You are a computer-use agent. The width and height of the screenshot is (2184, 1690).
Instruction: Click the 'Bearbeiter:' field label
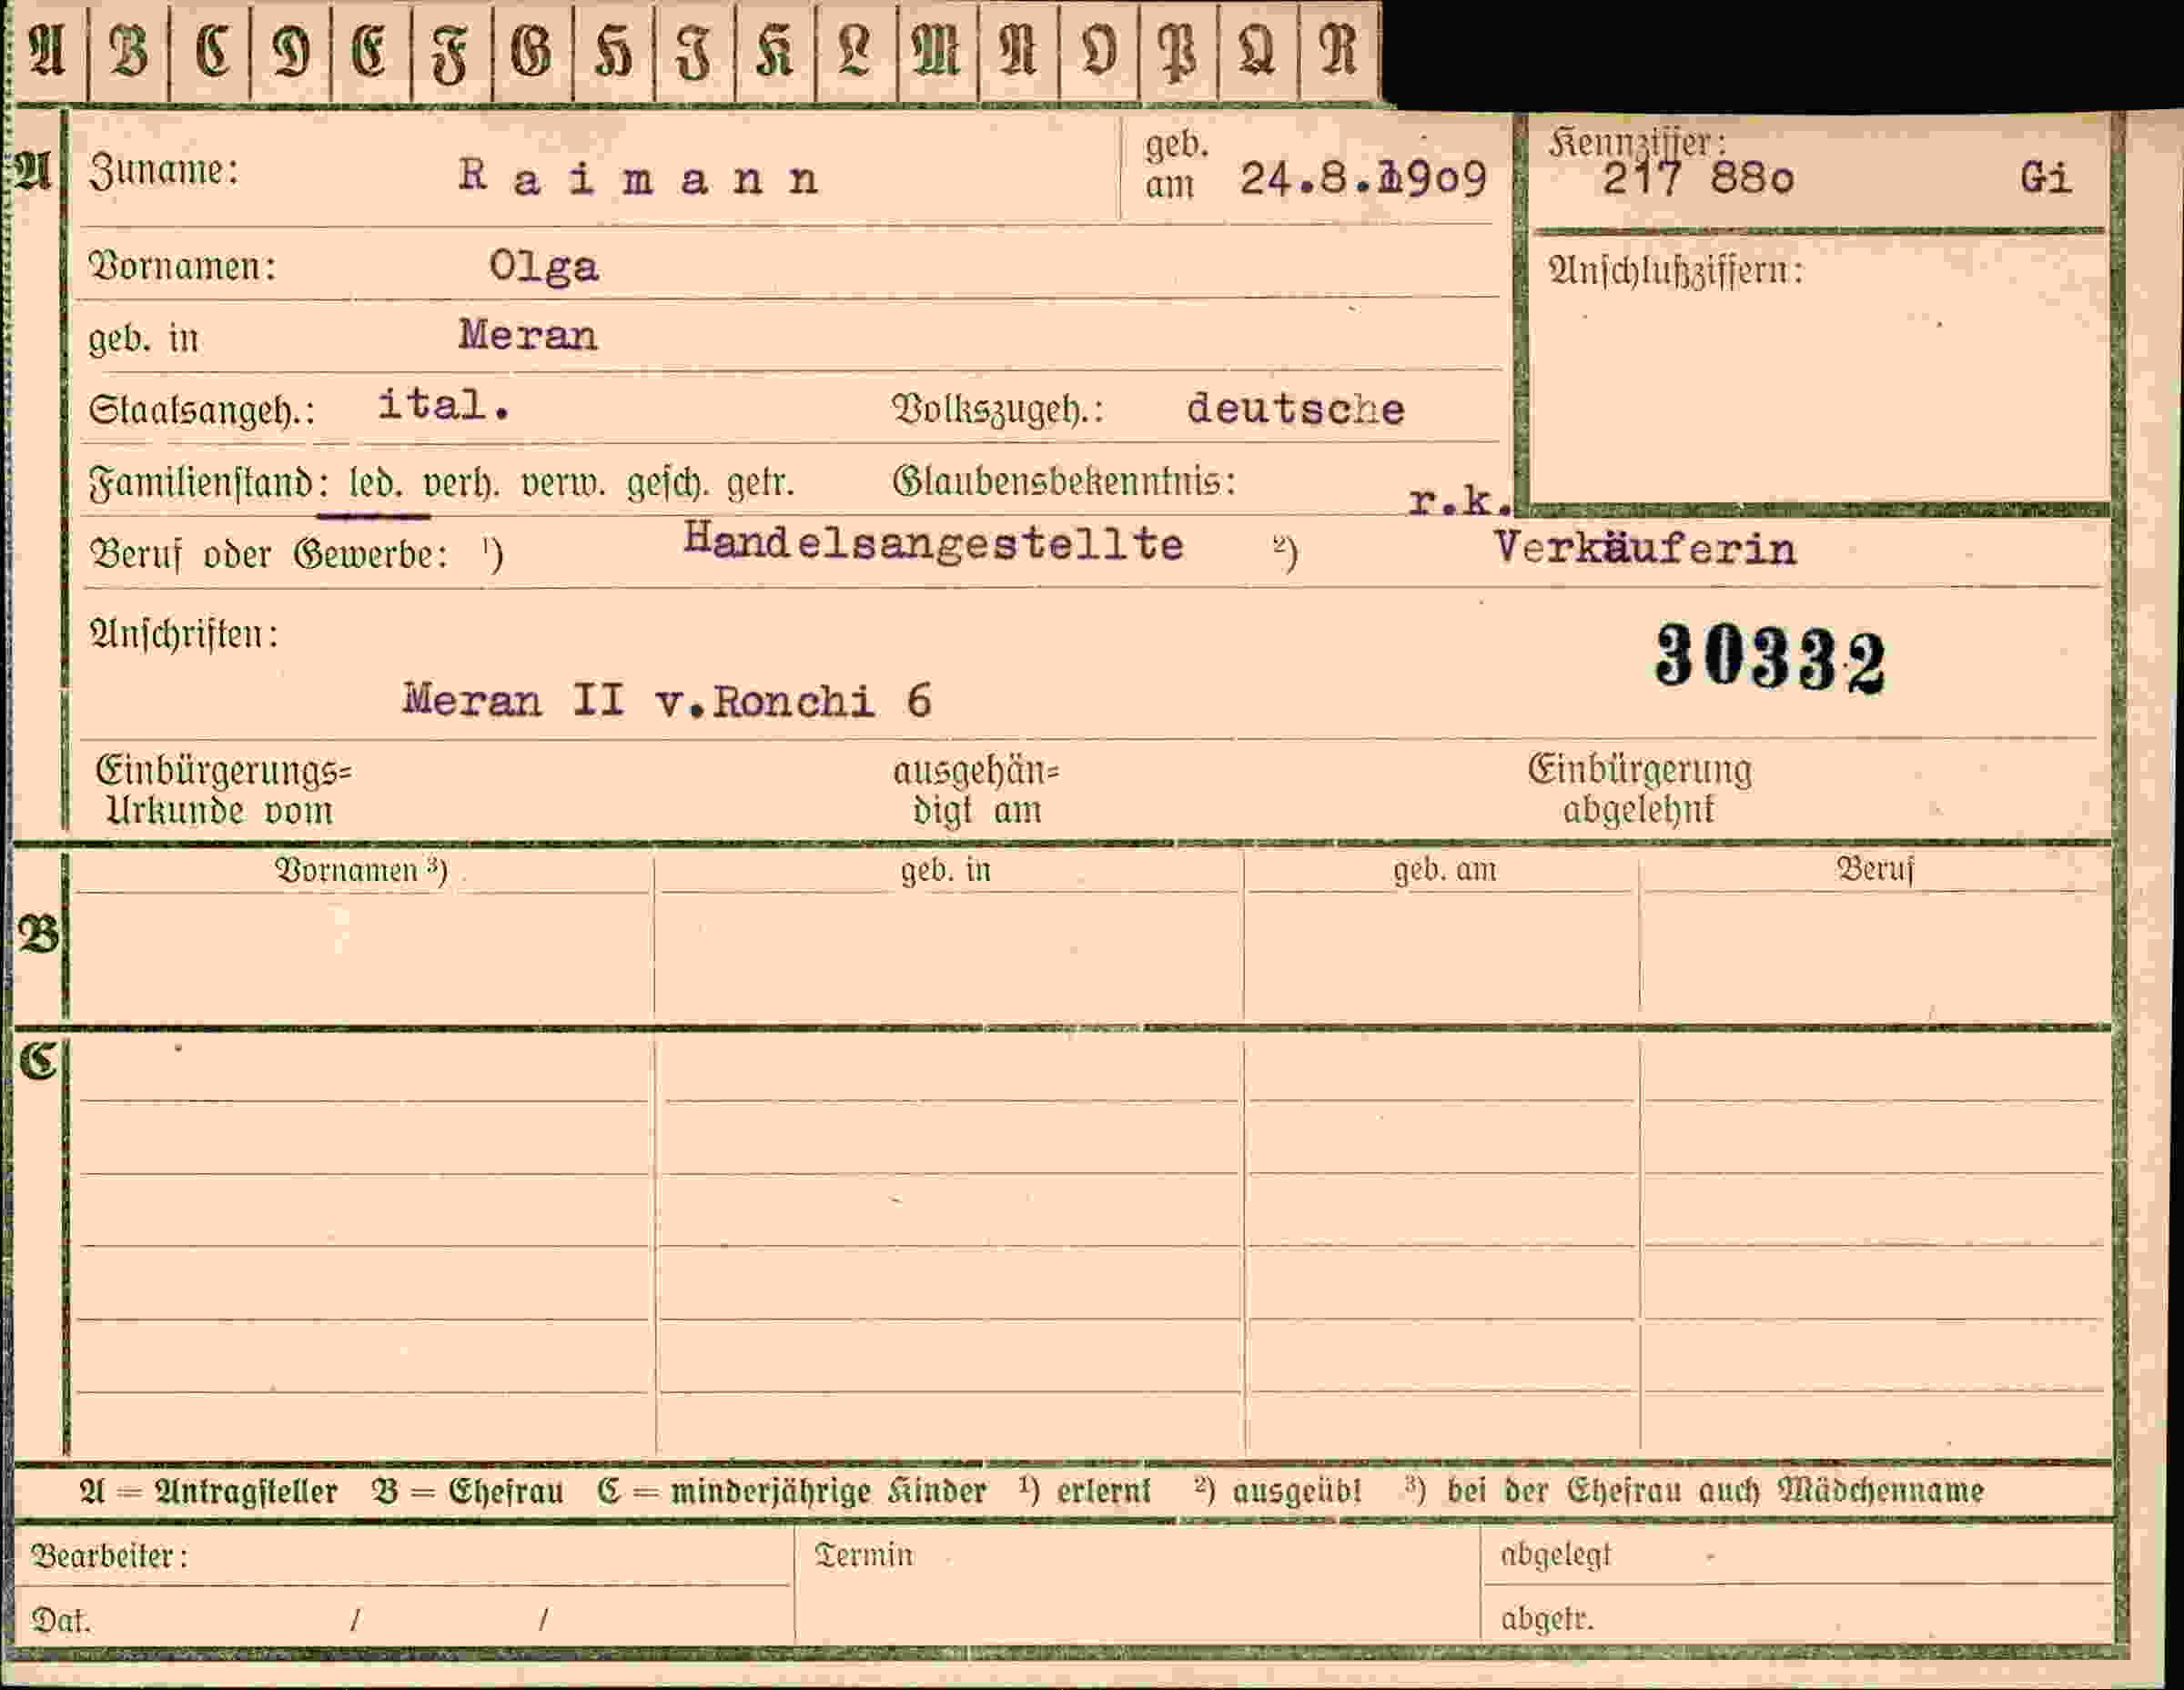tap(109, 1556)
